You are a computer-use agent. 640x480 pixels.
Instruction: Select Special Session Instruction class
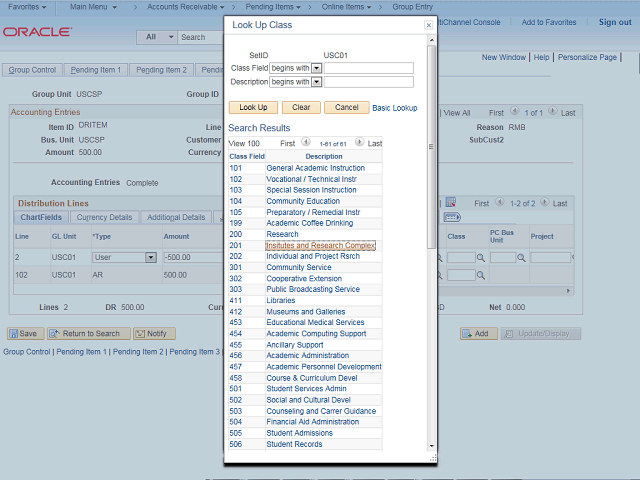[311, 190]
